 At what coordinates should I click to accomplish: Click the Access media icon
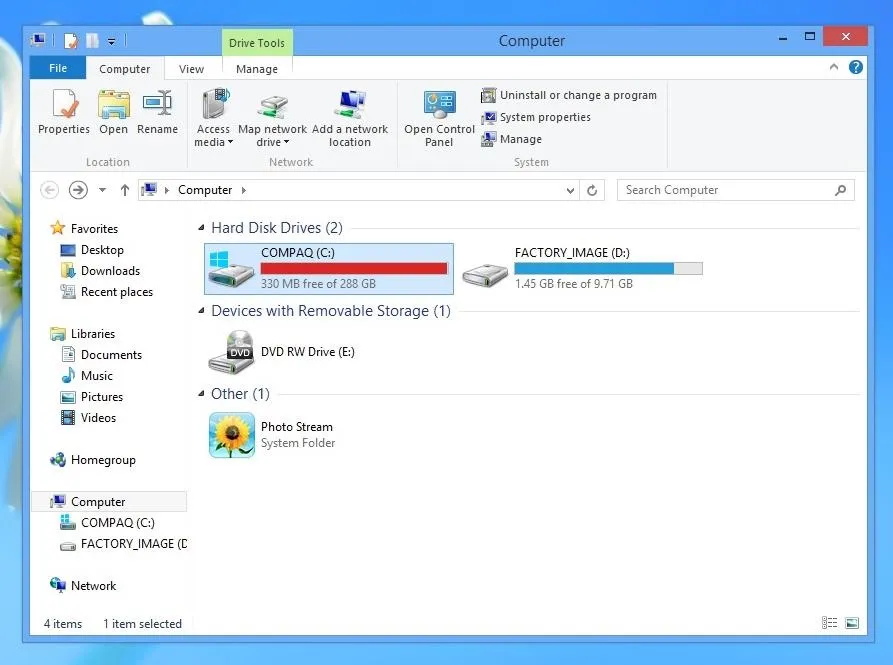point(216,104)
